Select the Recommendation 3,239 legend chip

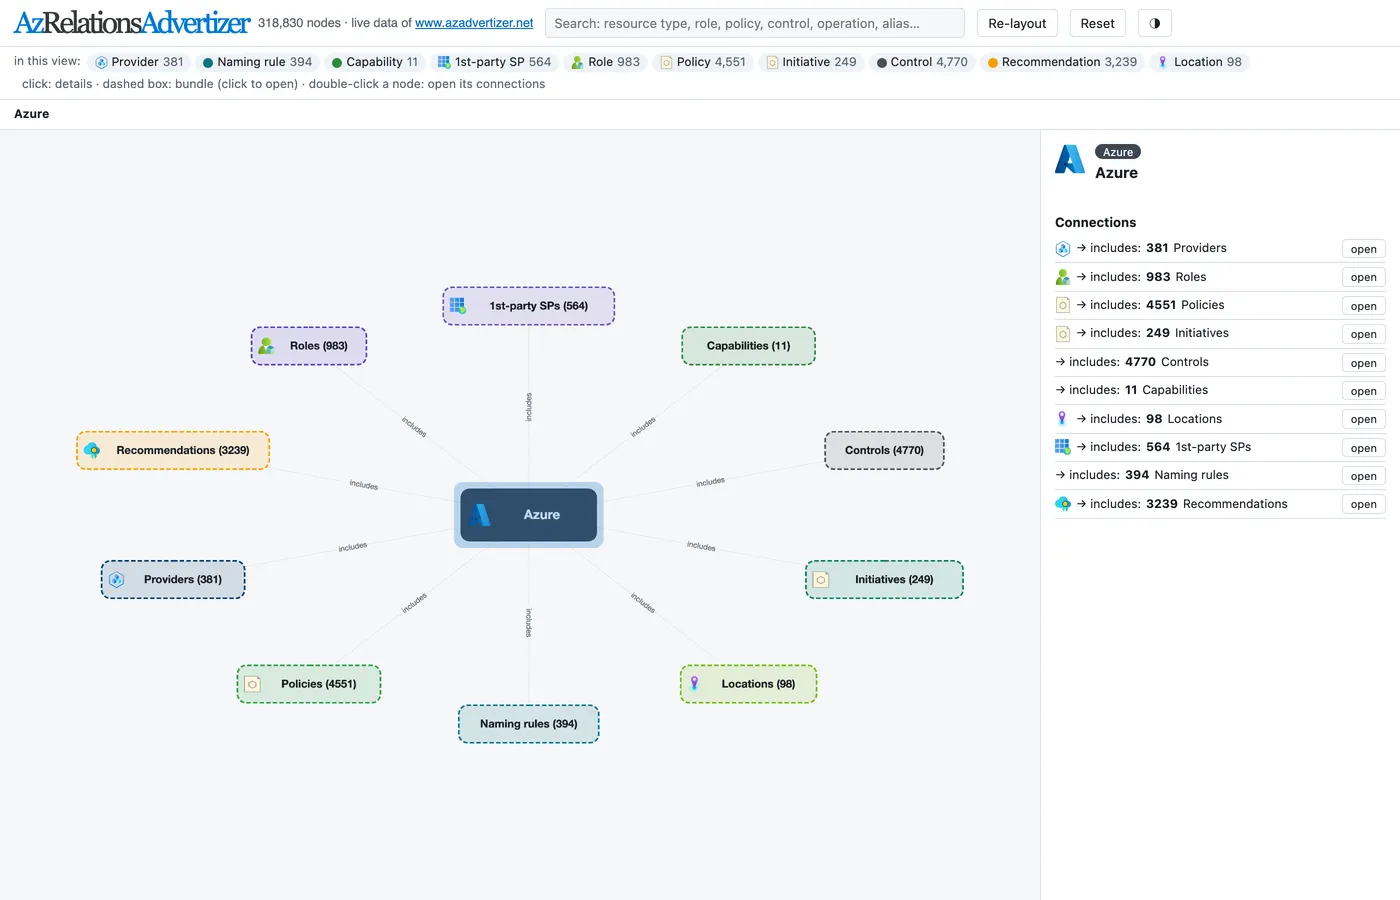pos(1062,62)
